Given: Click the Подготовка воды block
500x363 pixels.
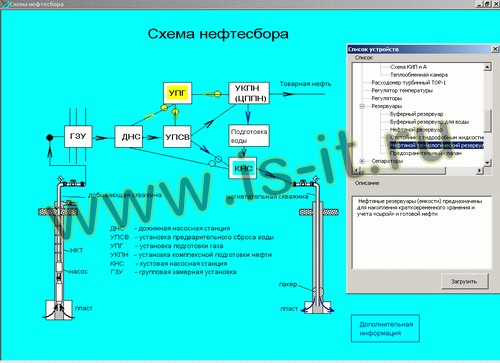Looking at the screenshot, I should (249, 136).
